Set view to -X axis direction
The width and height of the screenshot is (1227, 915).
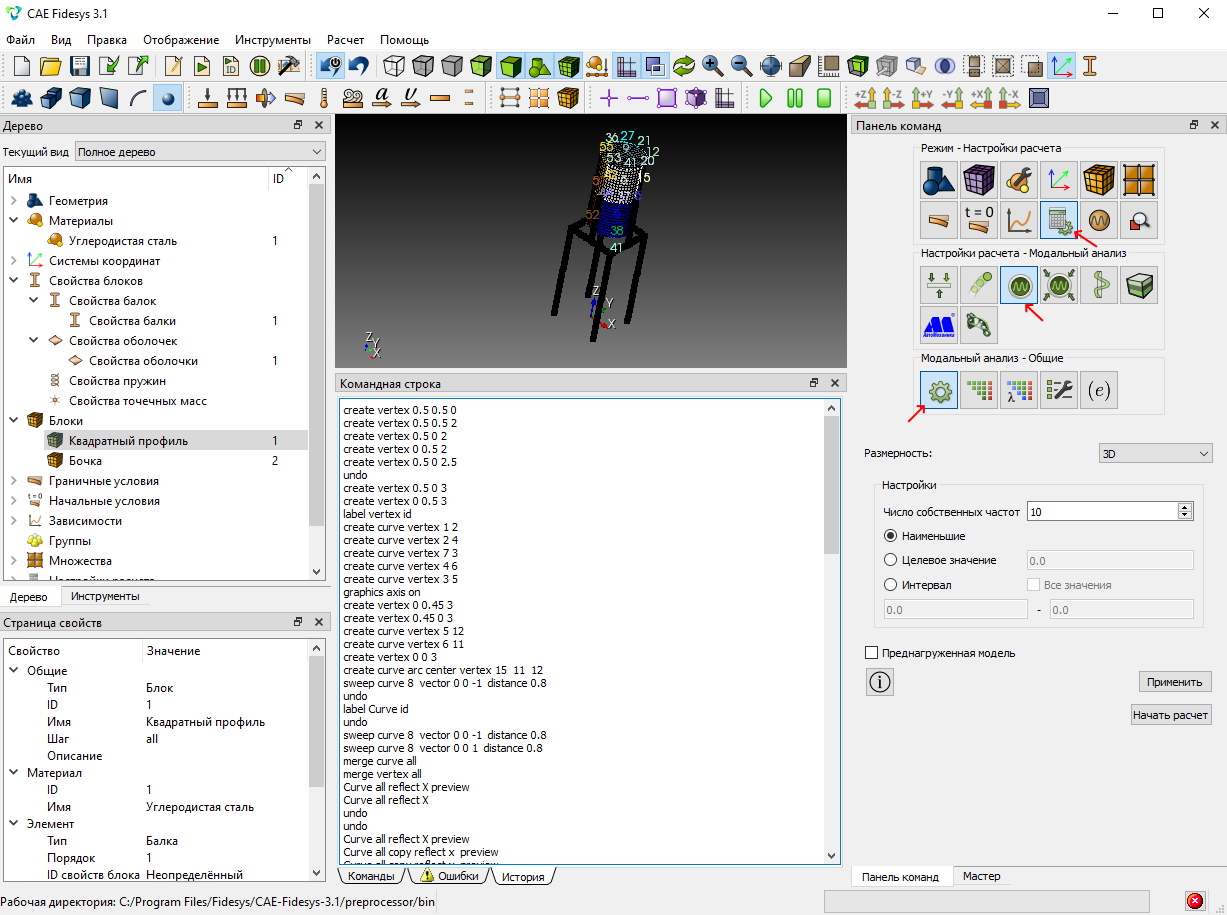pos(1010,98)
